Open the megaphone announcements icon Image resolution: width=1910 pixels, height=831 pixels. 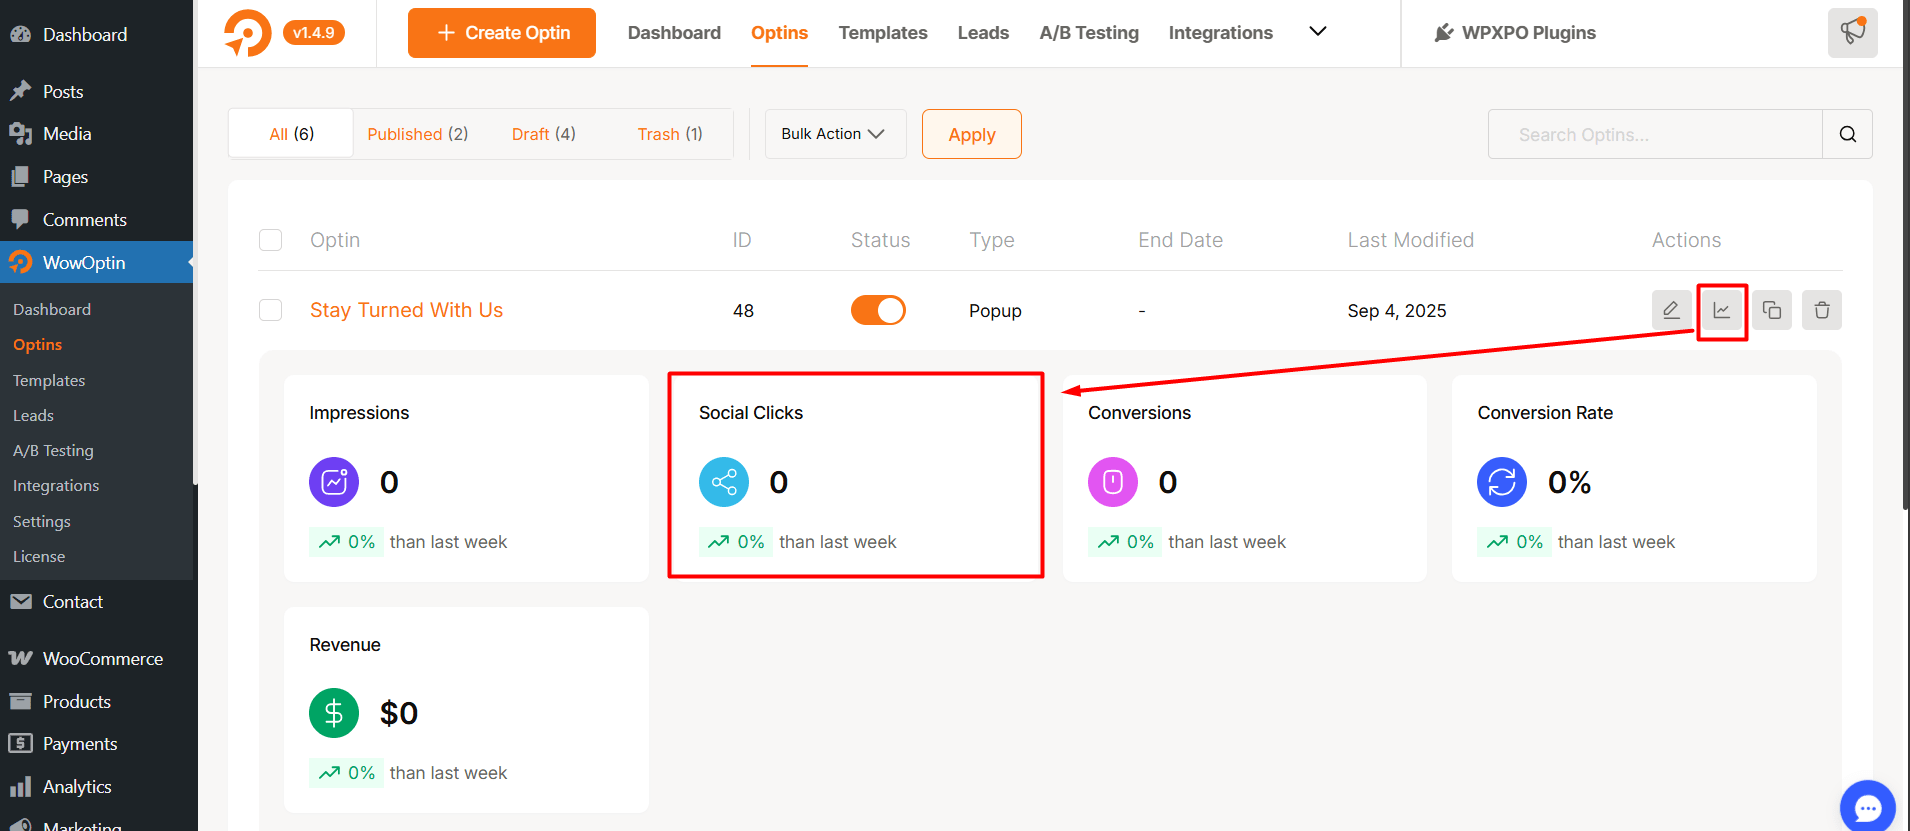point(1852,32)
